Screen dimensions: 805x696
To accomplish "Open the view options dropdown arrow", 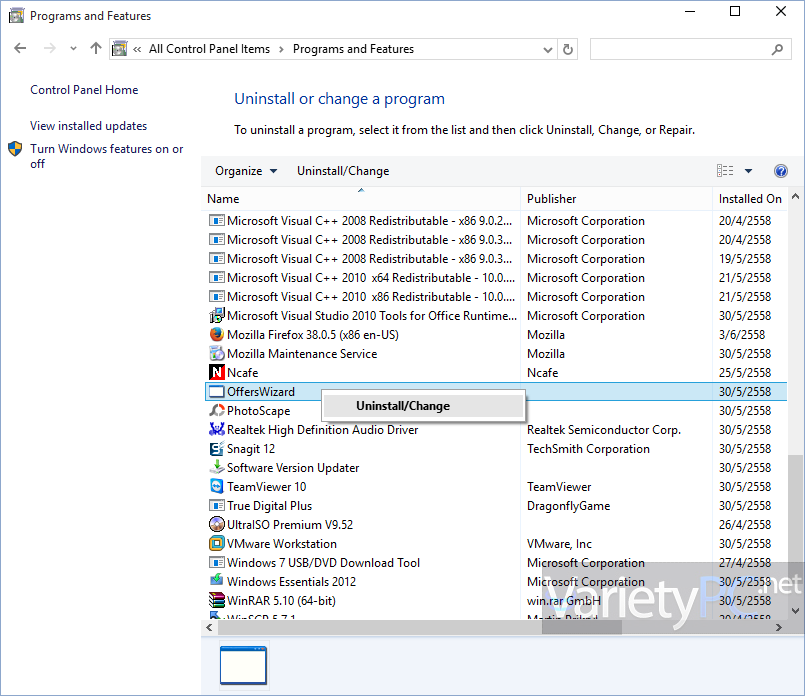I will click(749, 171).
